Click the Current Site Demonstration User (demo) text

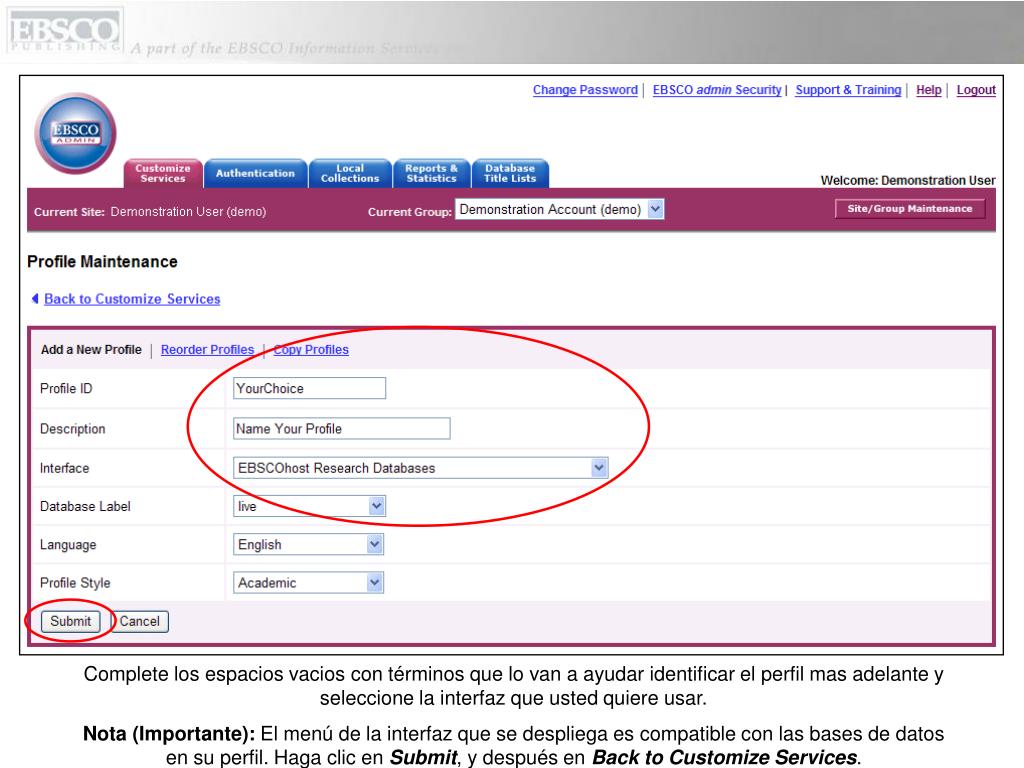[150, 212]
